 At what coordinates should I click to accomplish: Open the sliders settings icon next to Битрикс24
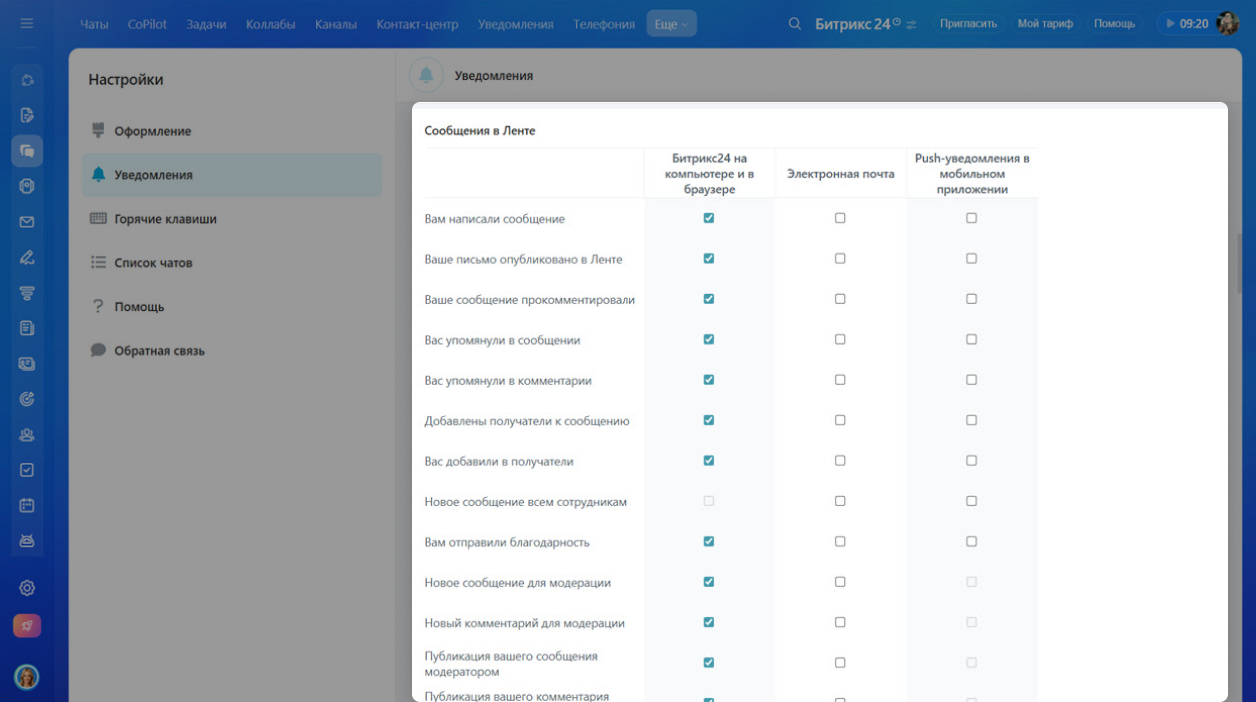click(x=911, y=24)
